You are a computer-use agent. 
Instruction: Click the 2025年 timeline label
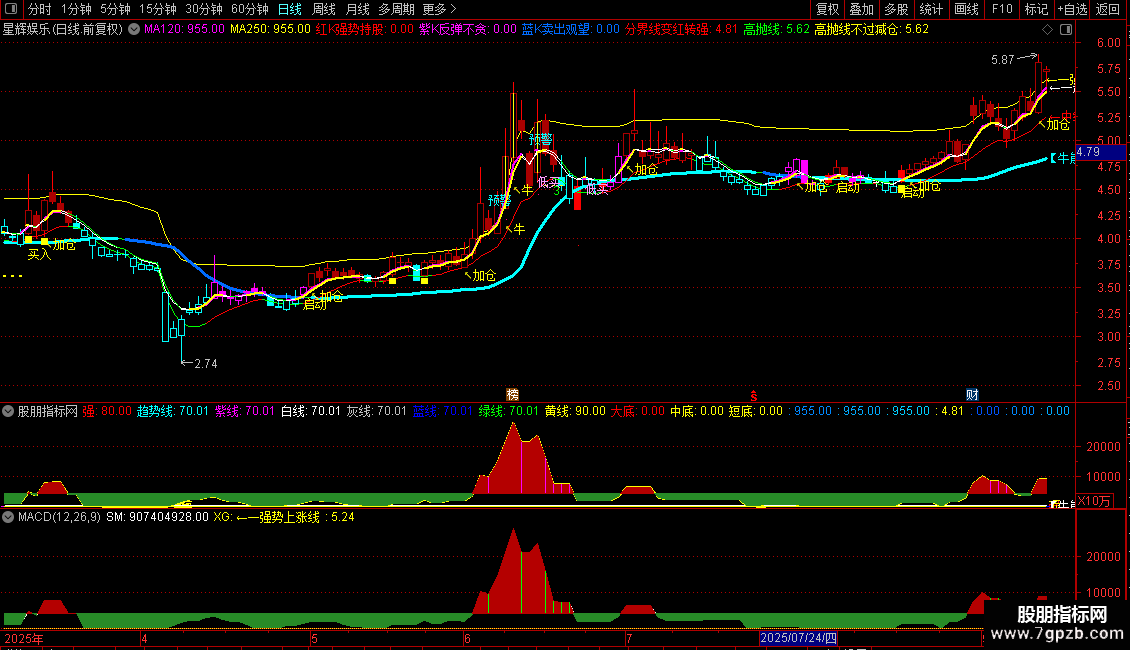point(24,638)
